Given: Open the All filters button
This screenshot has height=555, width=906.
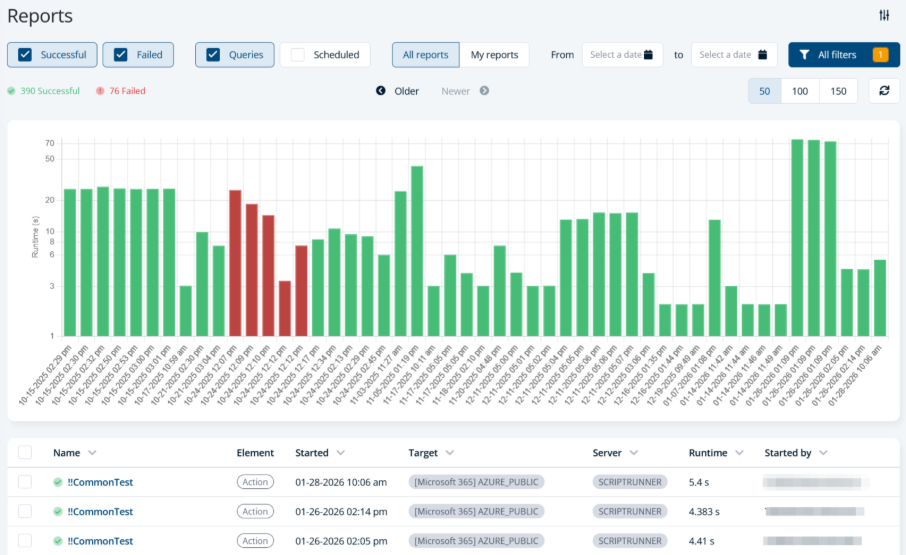Looking at the screenshot, I should tap(844, 55).
